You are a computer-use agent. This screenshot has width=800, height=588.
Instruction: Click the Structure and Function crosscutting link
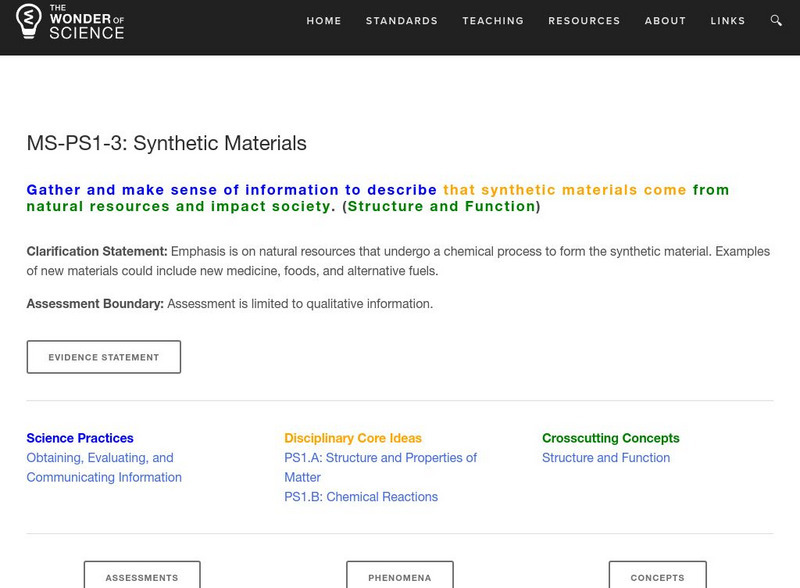tap(606, 458)
